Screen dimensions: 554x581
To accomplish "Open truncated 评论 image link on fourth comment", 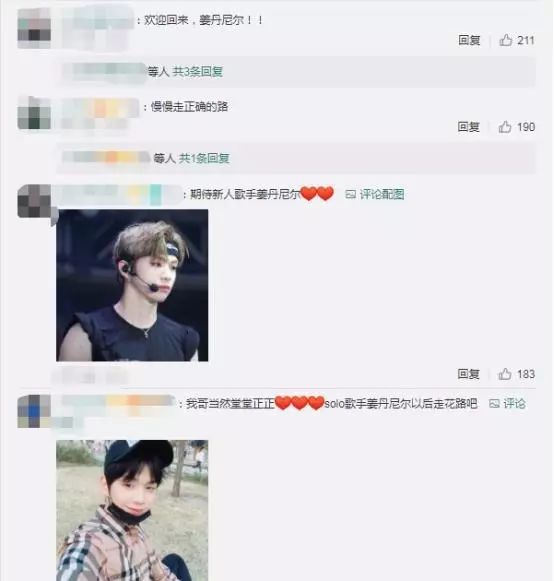I will (514, 403).
